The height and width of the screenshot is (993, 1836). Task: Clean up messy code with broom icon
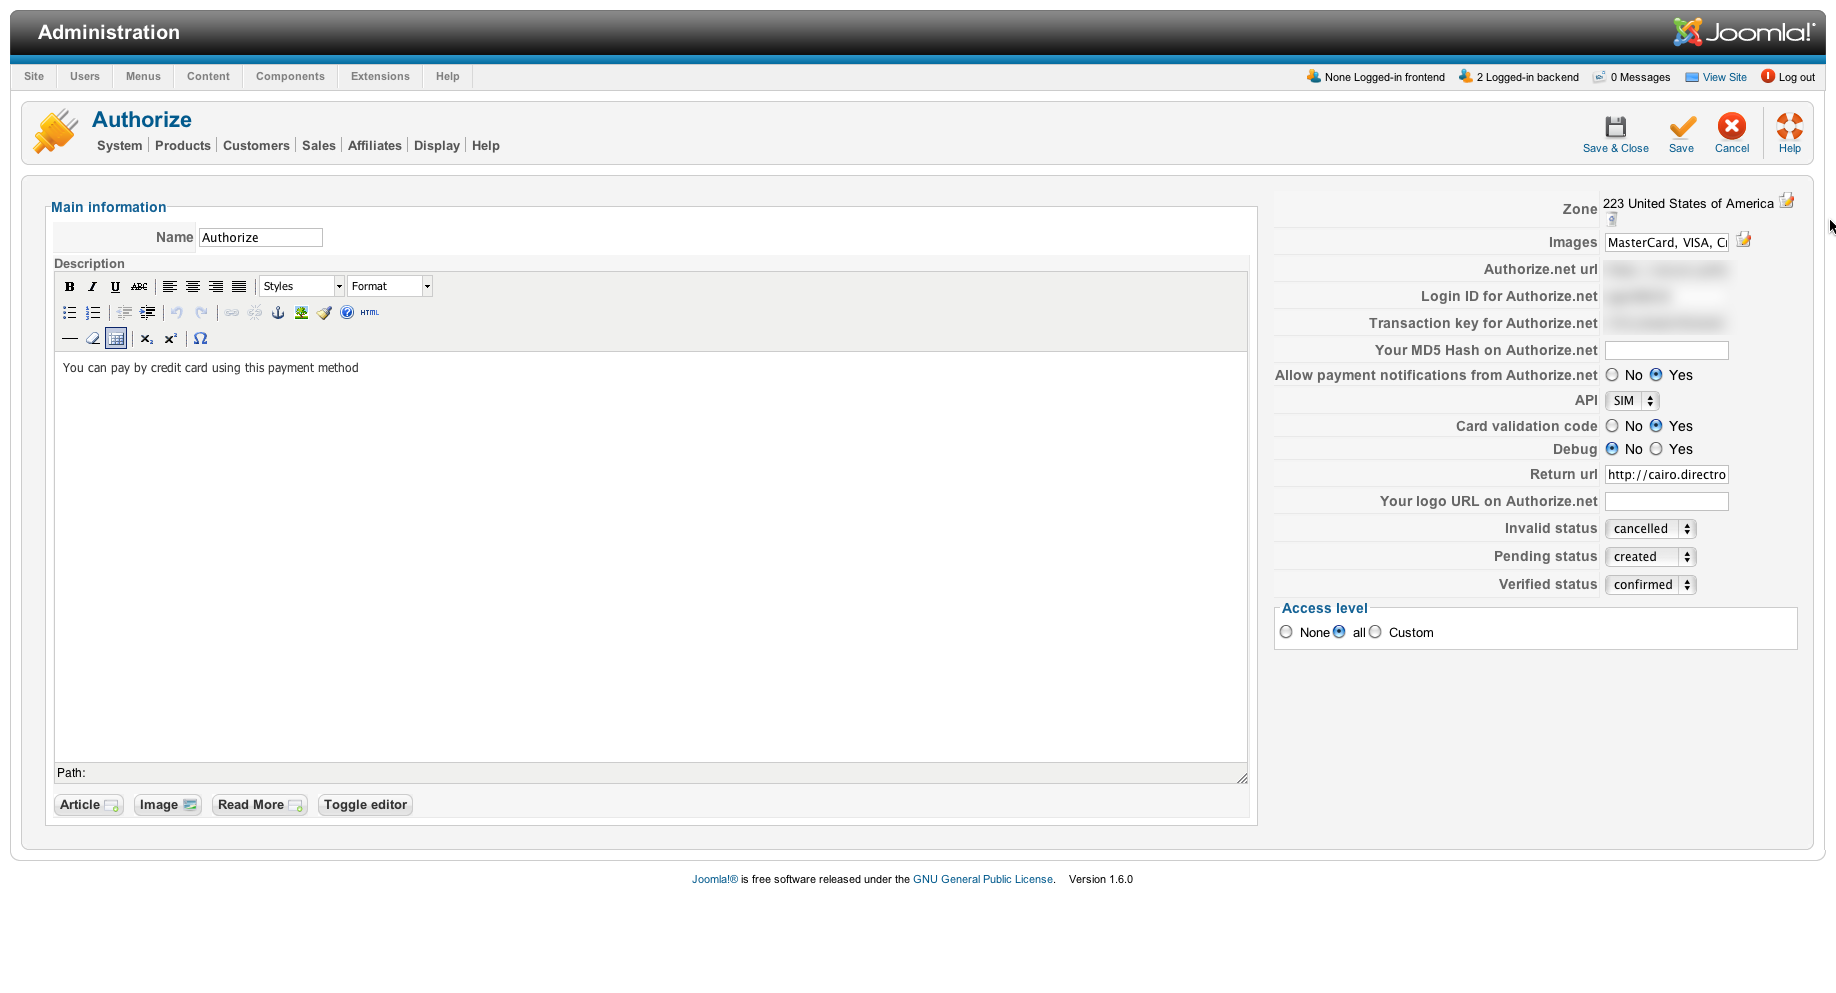tap(324, 313)
